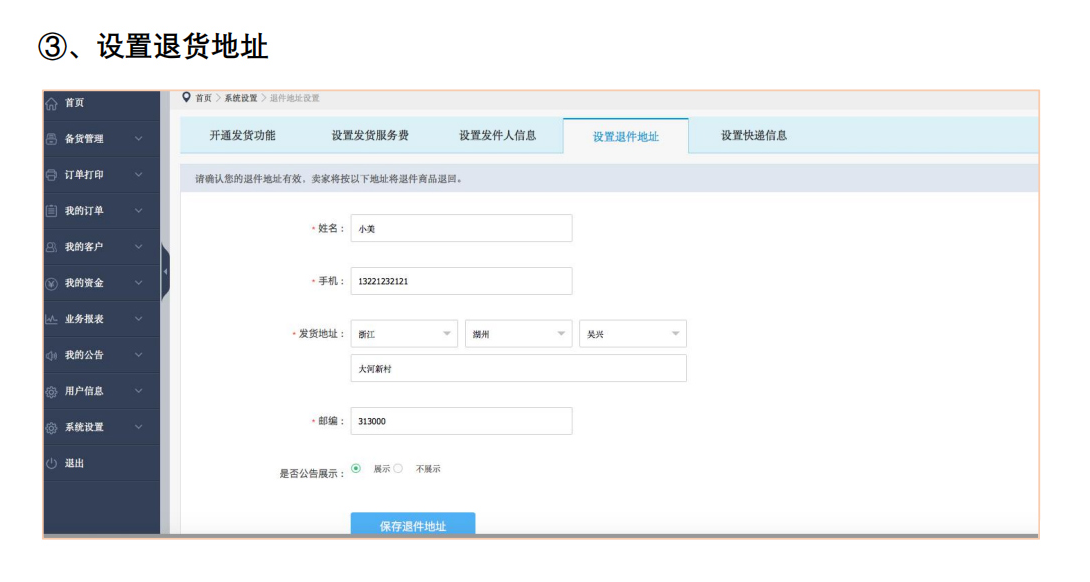Viewport: 1090px width, 582px height.
Task: Click the notice text 请确认您的退件地址有效
Action: coord(250,179)
